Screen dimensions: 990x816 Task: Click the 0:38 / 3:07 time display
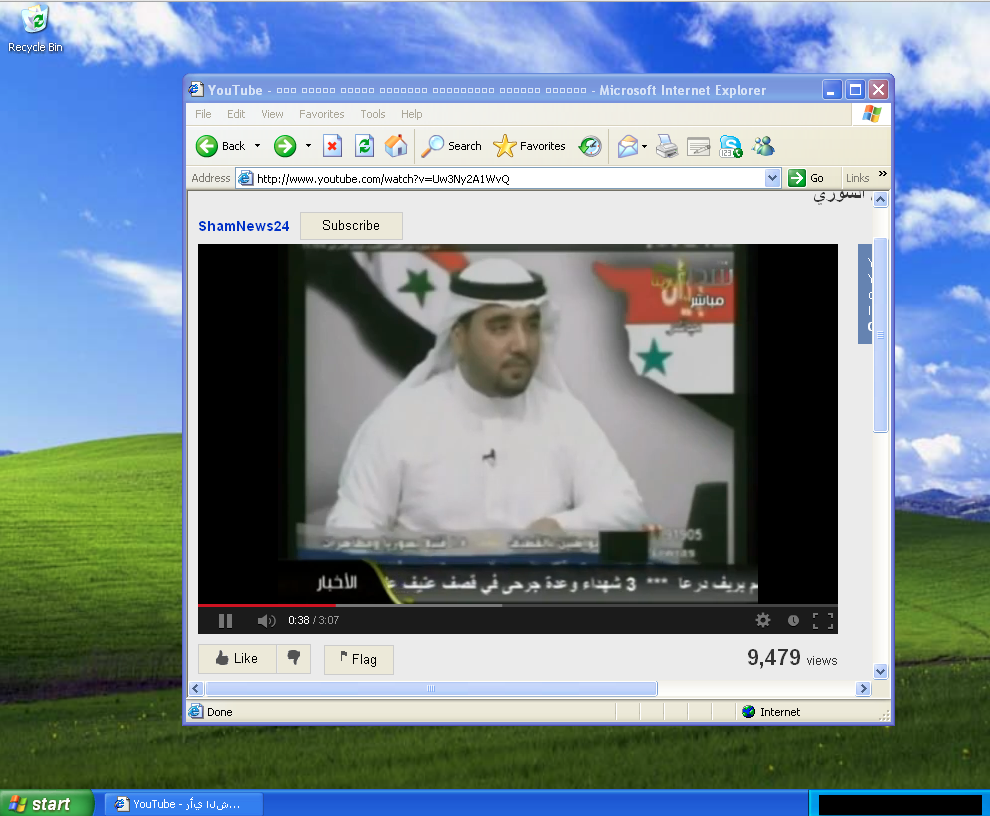[313, 620]
